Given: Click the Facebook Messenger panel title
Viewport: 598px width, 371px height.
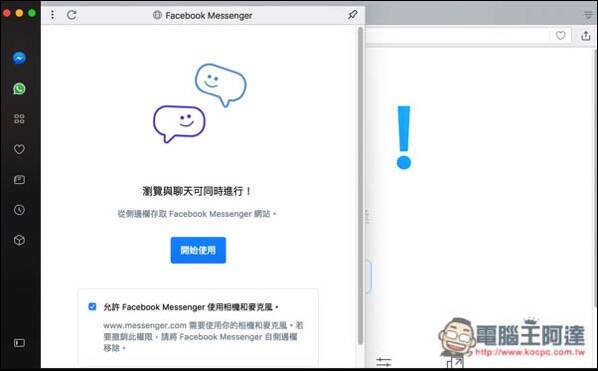Looking at the screenshot, I should 209,15.
